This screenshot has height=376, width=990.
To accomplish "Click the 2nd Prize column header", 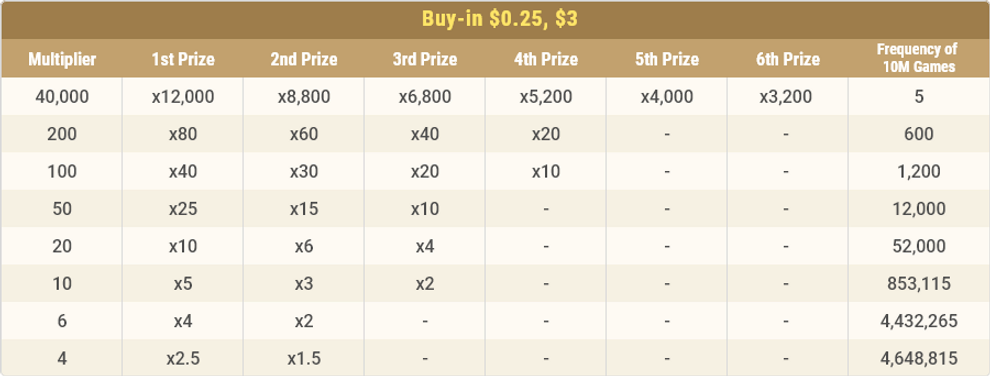I will [x=304, y=59].
